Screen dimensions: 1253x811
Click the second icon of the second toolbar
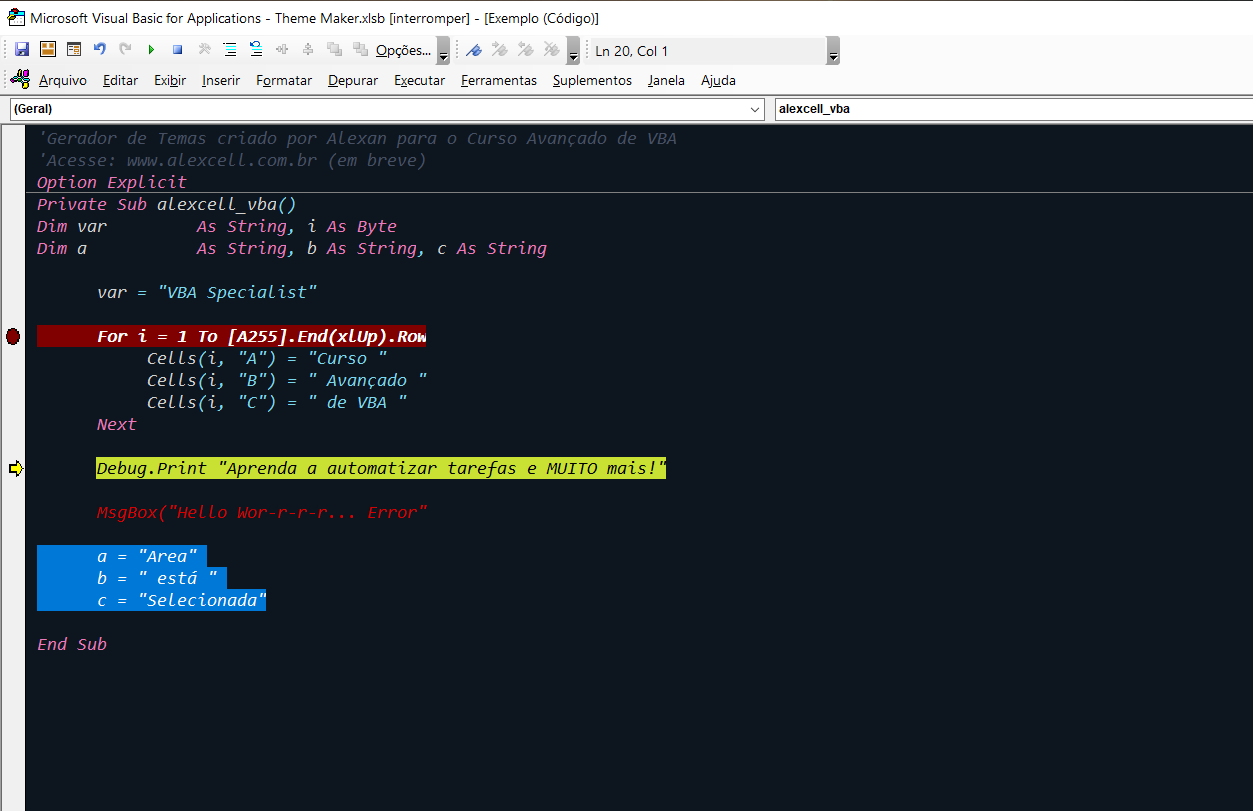pos(500,49)
